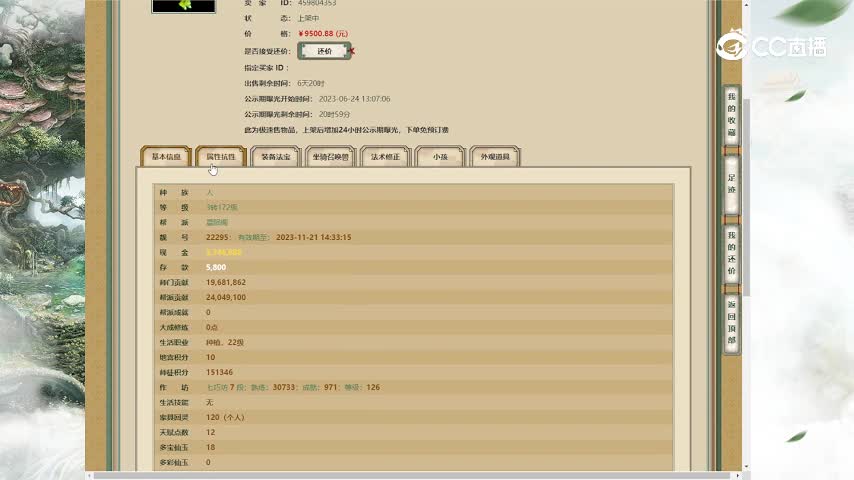Click the 120 (个人) value
The height and width of the screenshot is (480, 854).
[225, 417]
